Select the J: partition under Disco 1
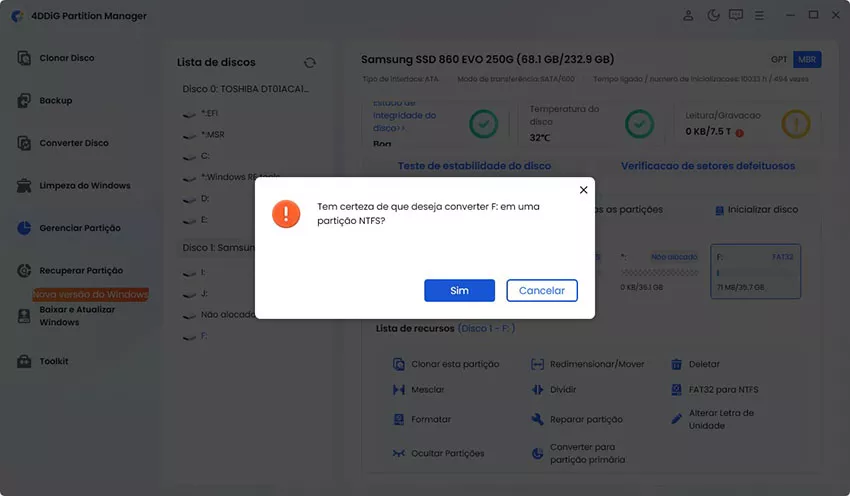850x496 pixels. click(x=204, y=293)
